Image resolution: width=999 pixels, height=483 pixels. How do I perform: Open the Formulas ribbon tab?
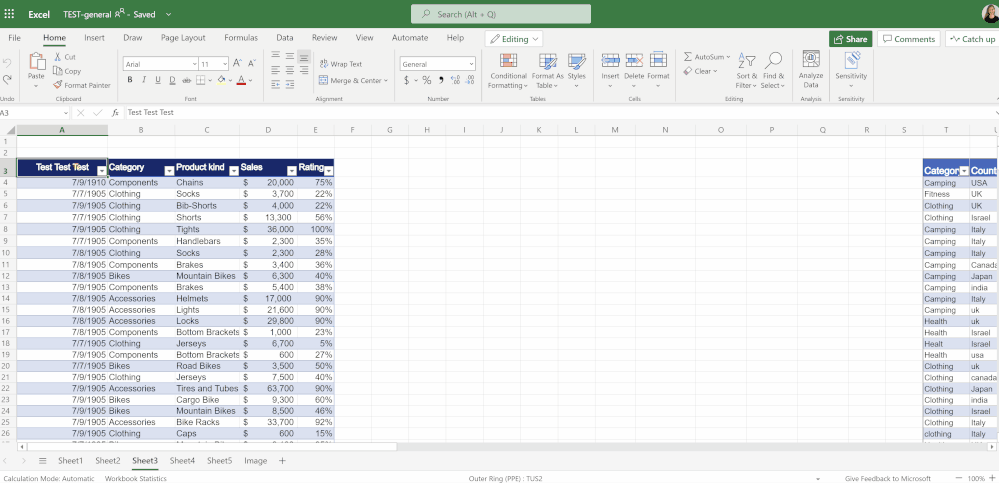241,38
